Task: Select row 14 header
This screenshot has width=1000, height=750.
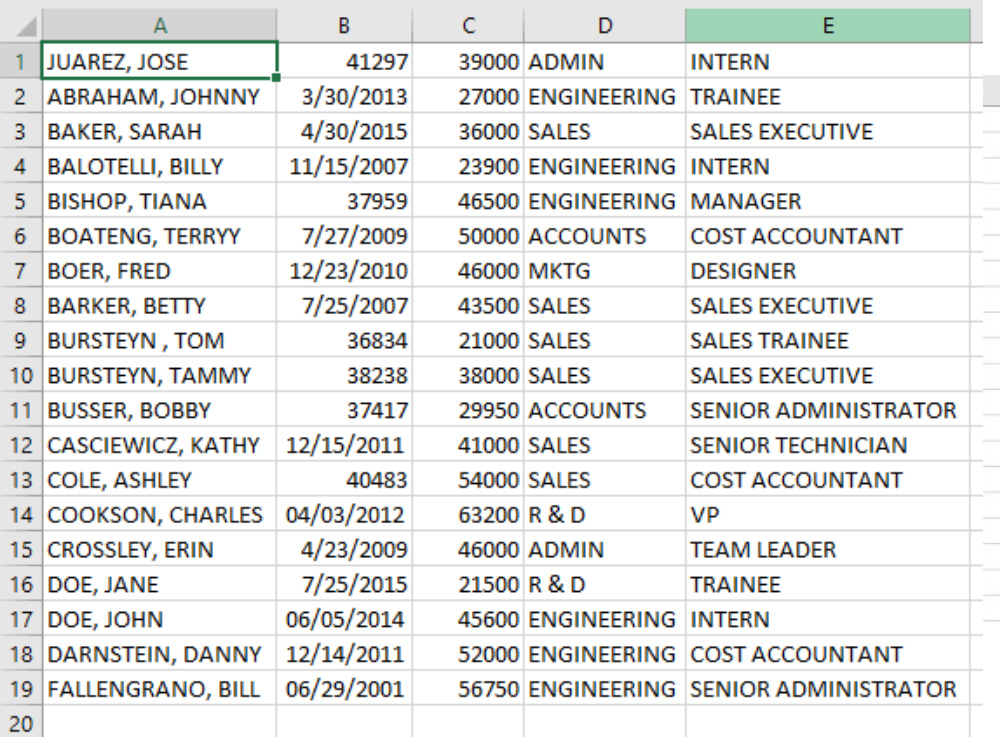Action: [x=20, y=515]
